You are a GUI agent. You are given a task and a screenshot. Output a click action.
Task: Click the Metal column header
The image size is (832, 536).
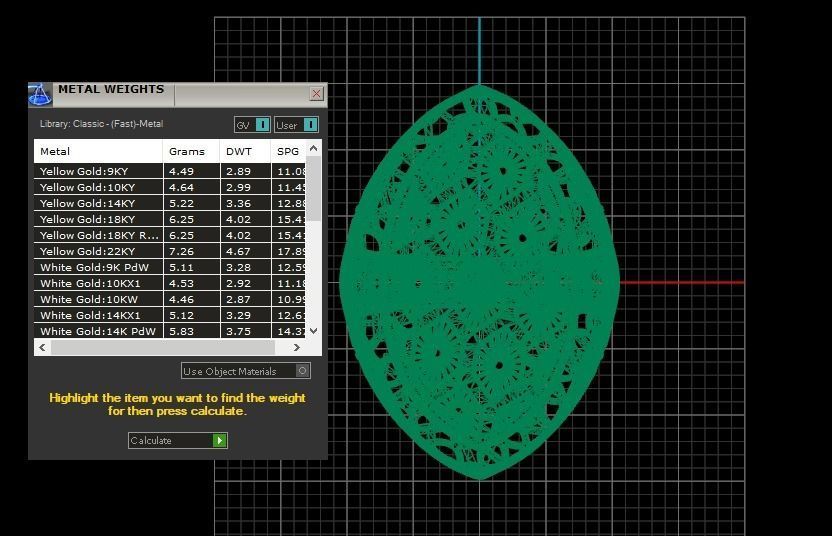98,151
